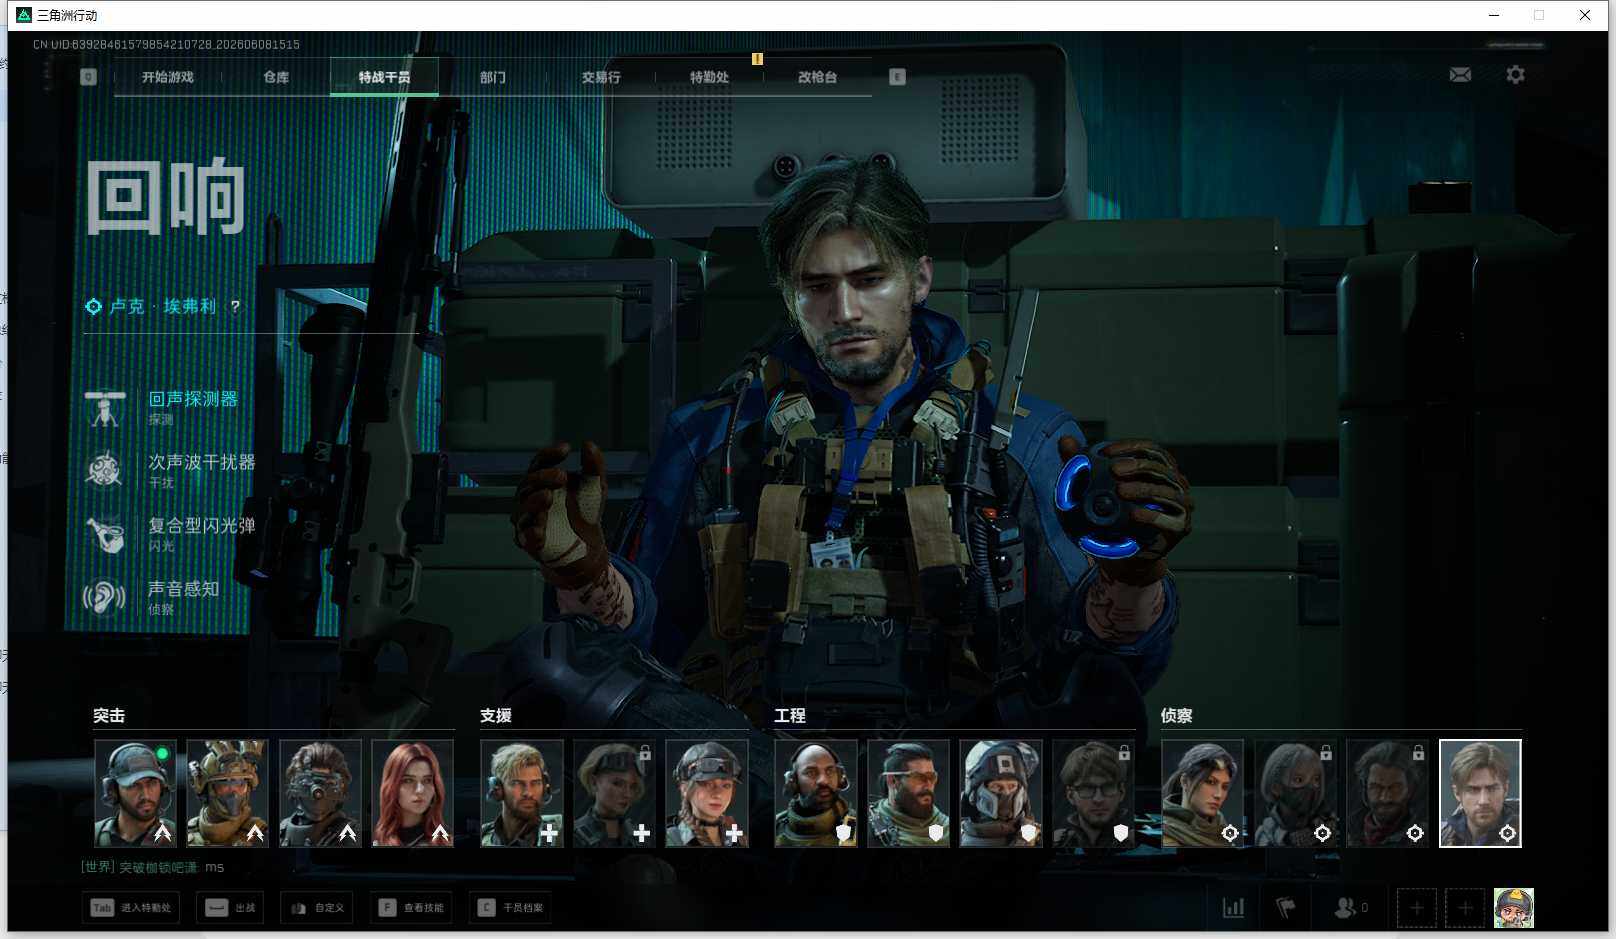Click the 工程 category heading
The width and height of the screenshot is (1616, 939).
pos(790,715)
